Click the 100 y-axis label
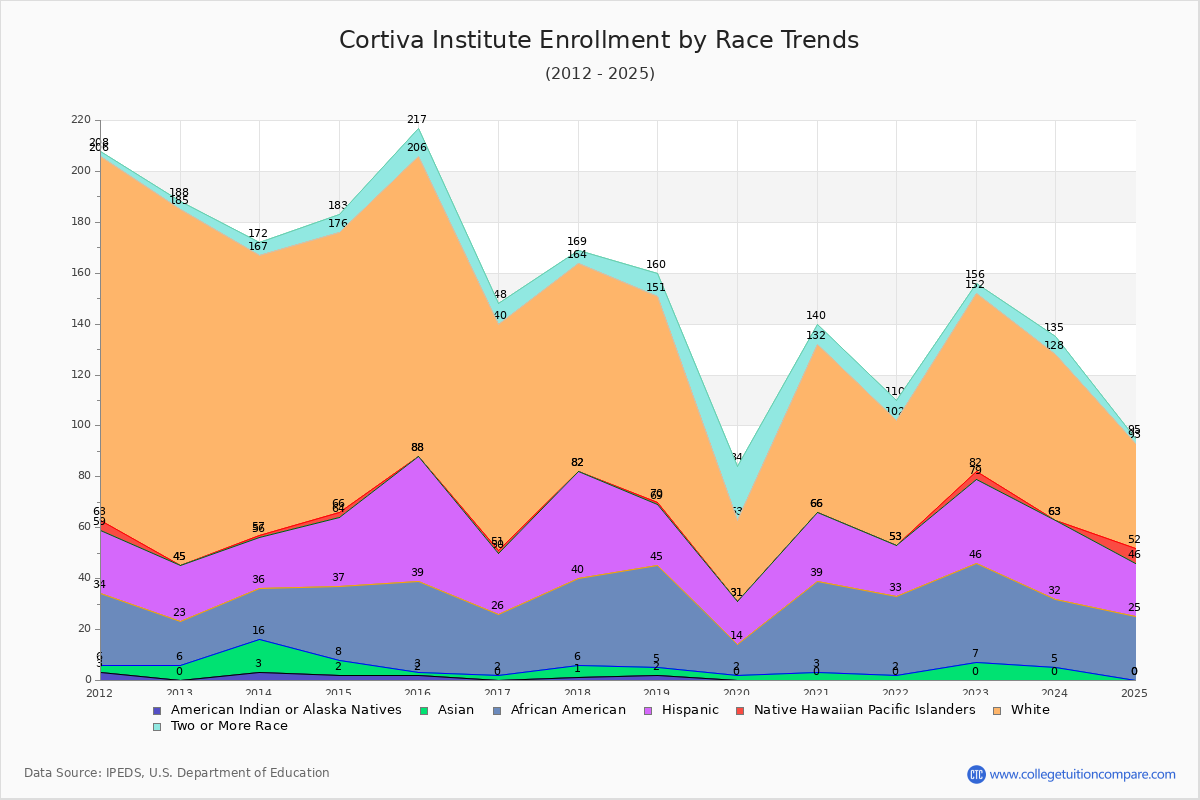 pos(83,425)
